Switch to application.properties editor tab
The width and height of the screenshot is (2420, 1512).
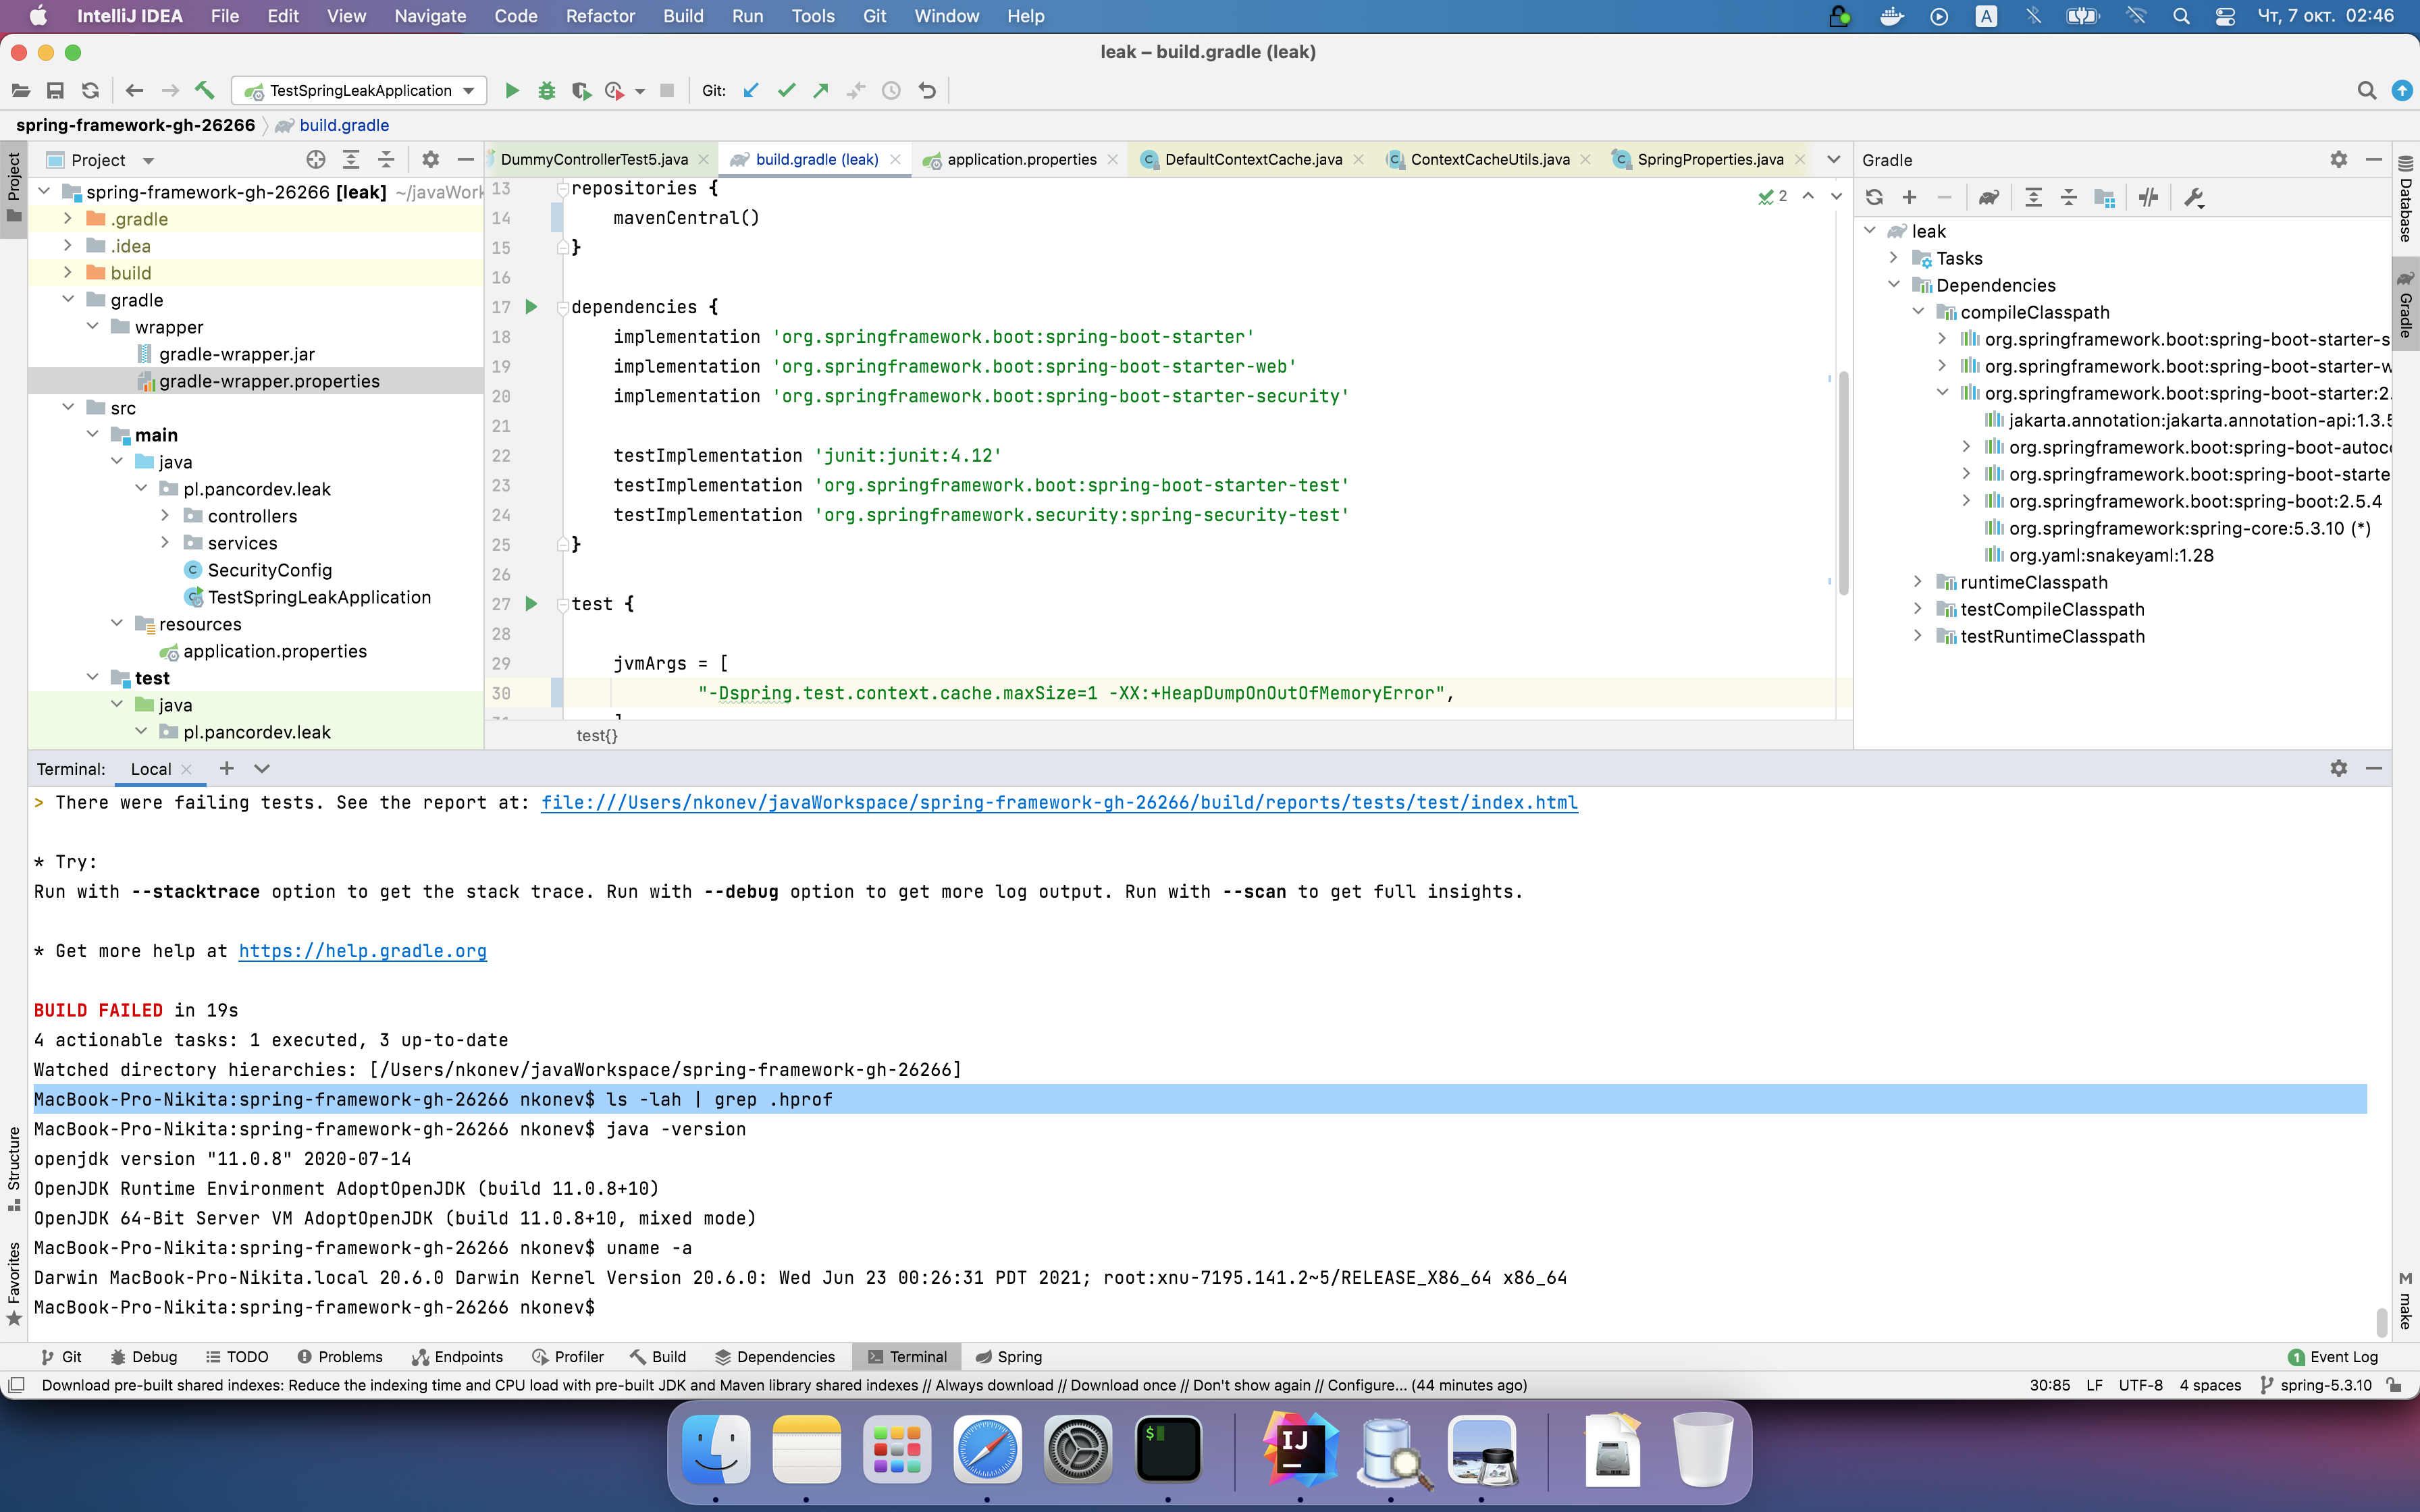(1021, 160)
